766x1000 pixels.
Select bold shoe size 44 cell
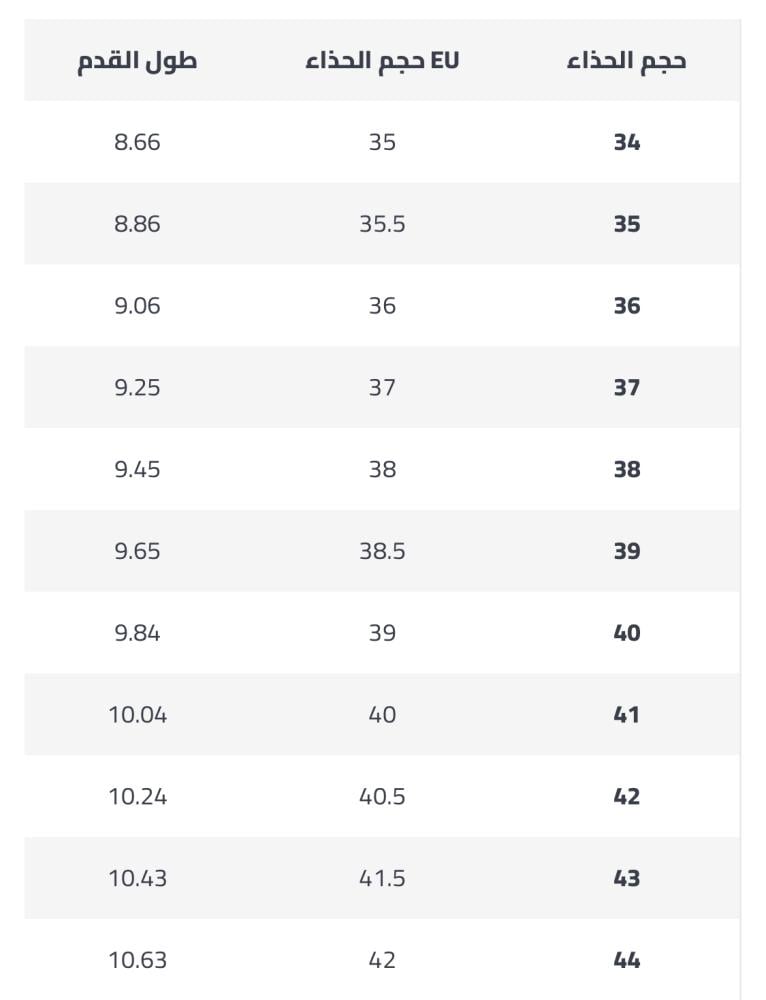pyautogui.click(x=626, y=960)
